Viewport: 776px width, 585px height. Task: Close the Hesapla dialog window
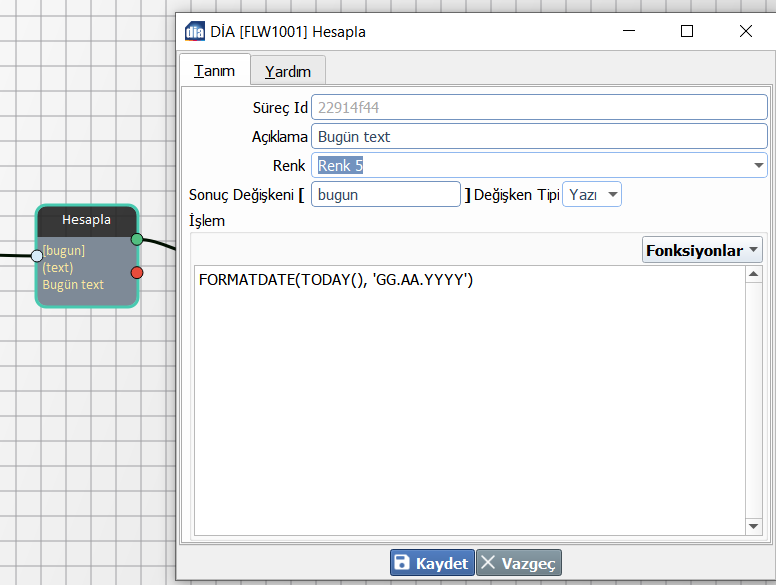coord(745,31)
